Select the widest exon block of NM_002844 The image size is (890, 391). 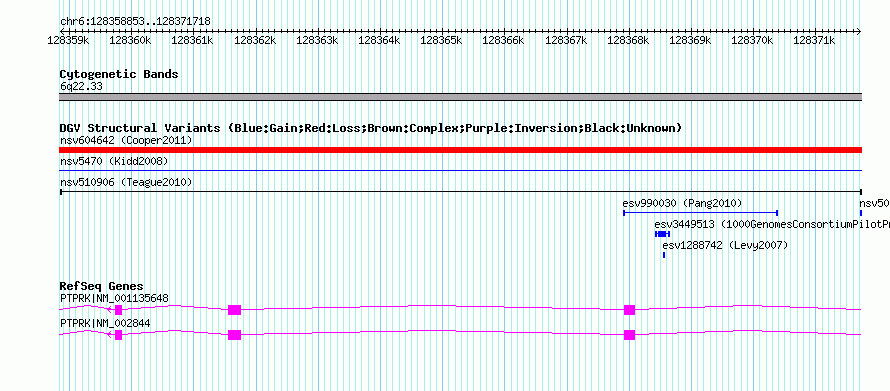coord(234,335)
